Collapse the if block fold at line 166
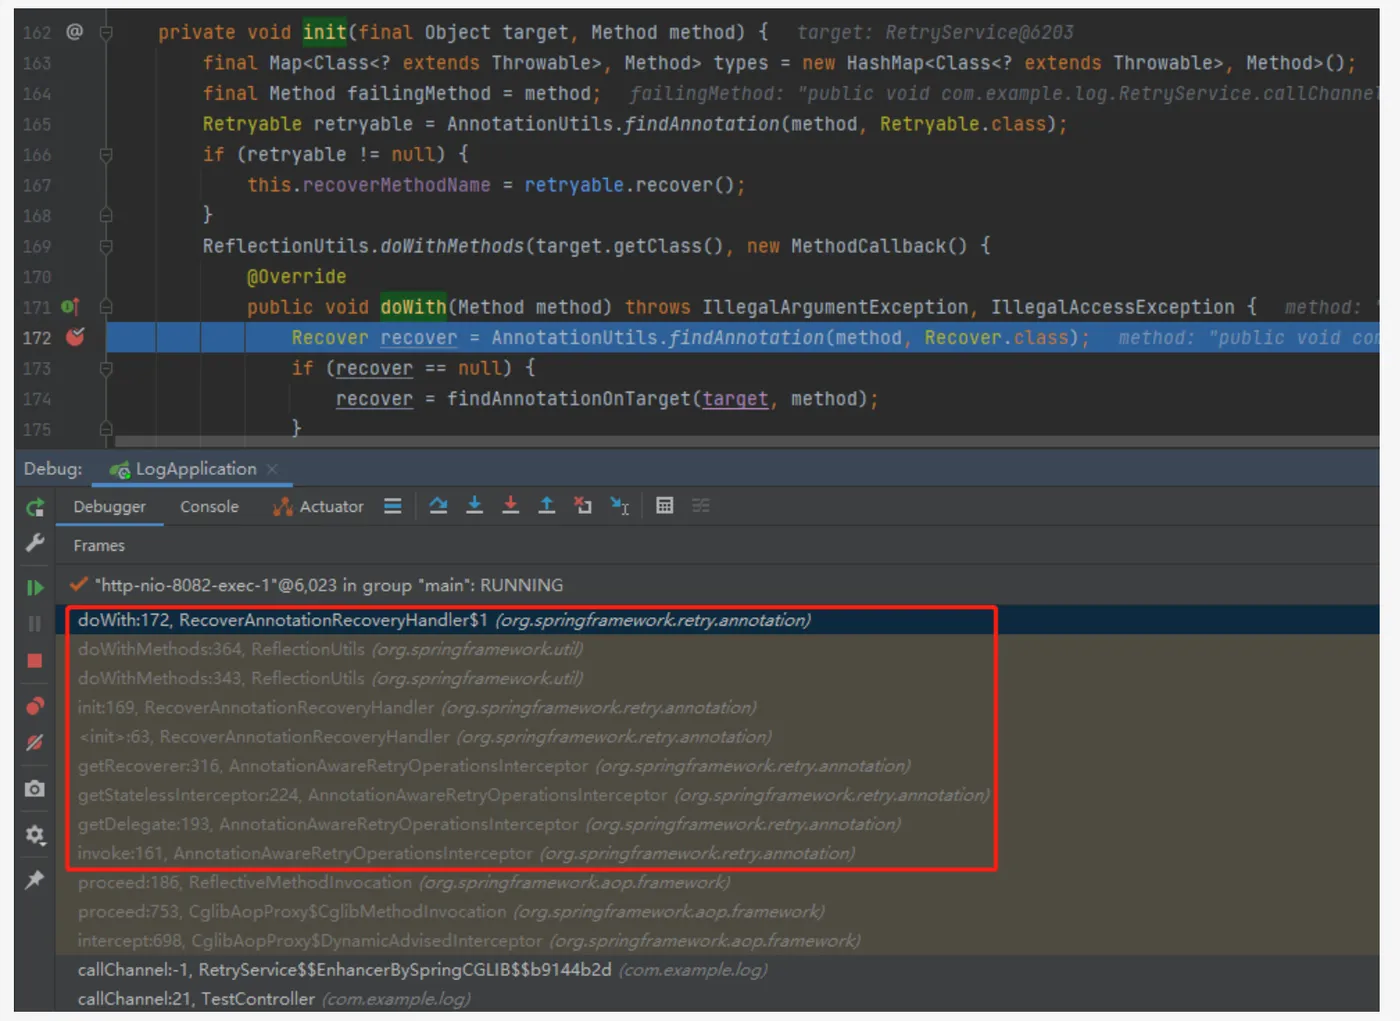The height and width of the screenshot is (1021, 1400). point(106,155)
